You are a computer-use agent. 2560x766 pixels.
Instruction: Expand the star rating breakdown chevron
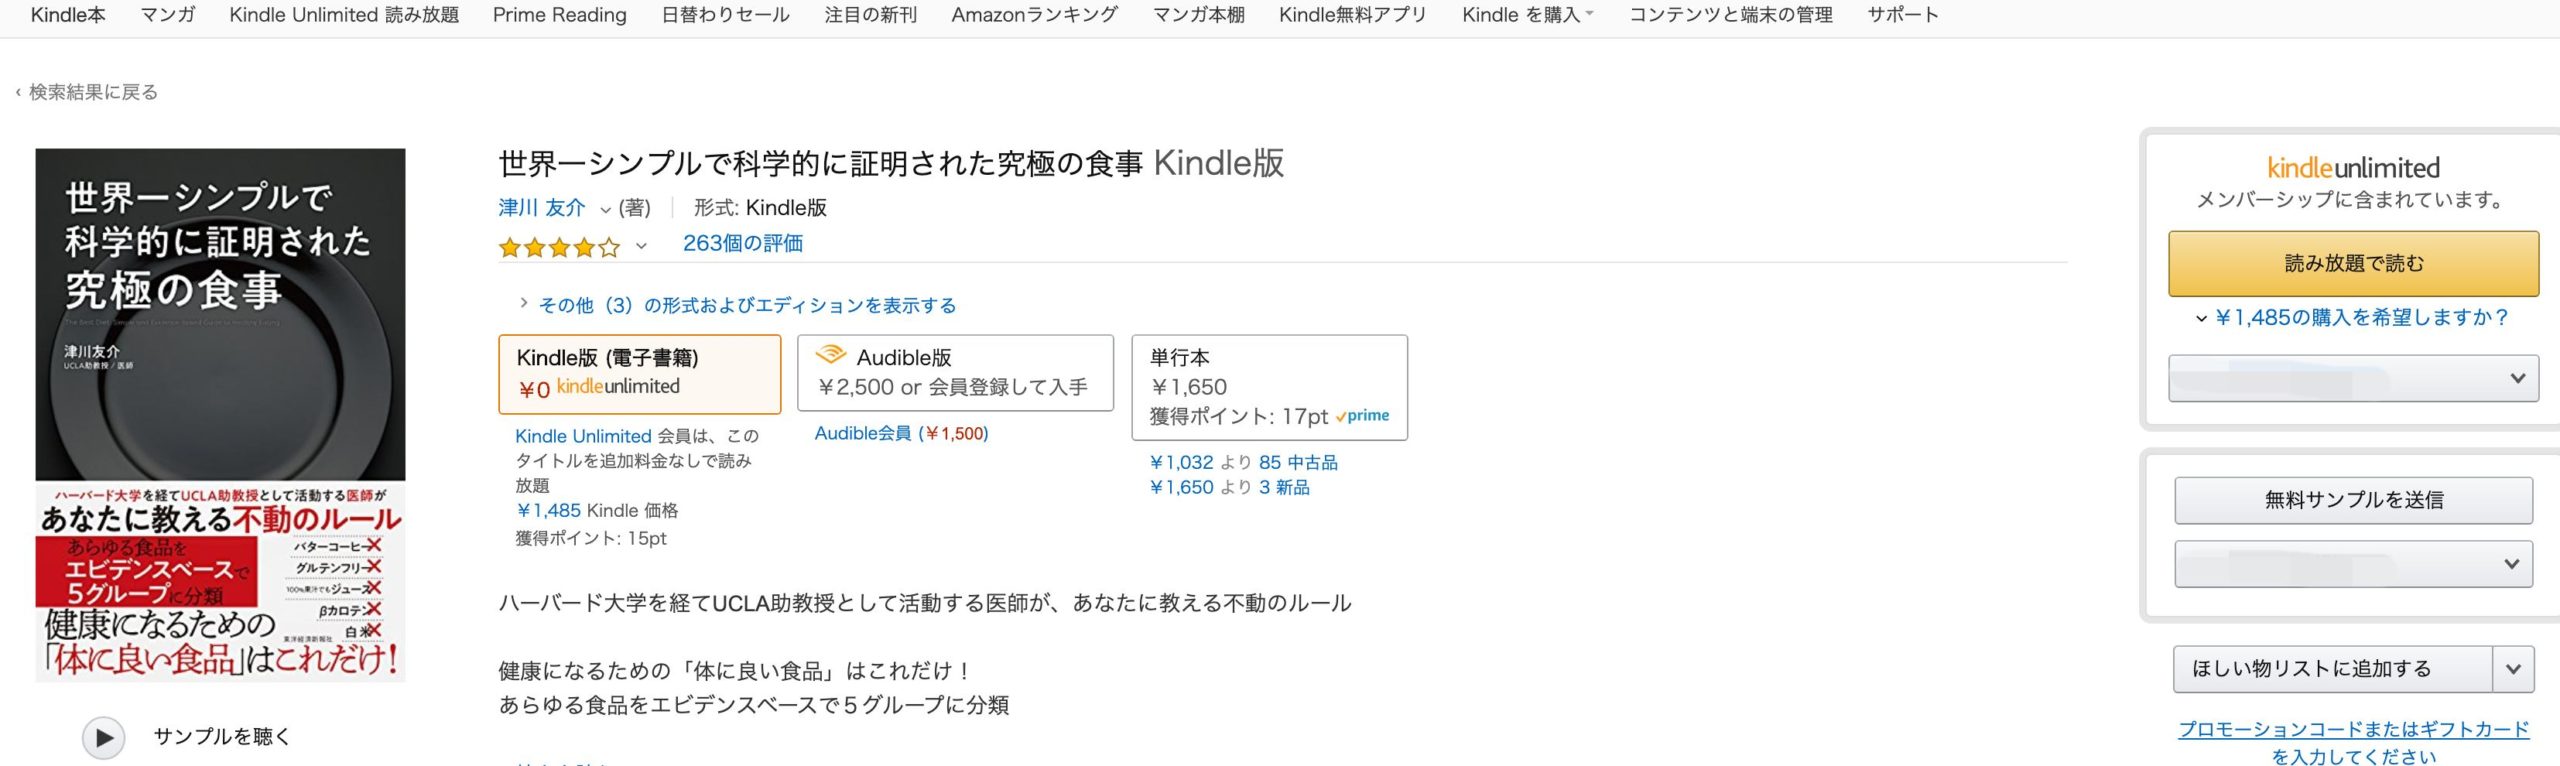click(x=641, y=245)
